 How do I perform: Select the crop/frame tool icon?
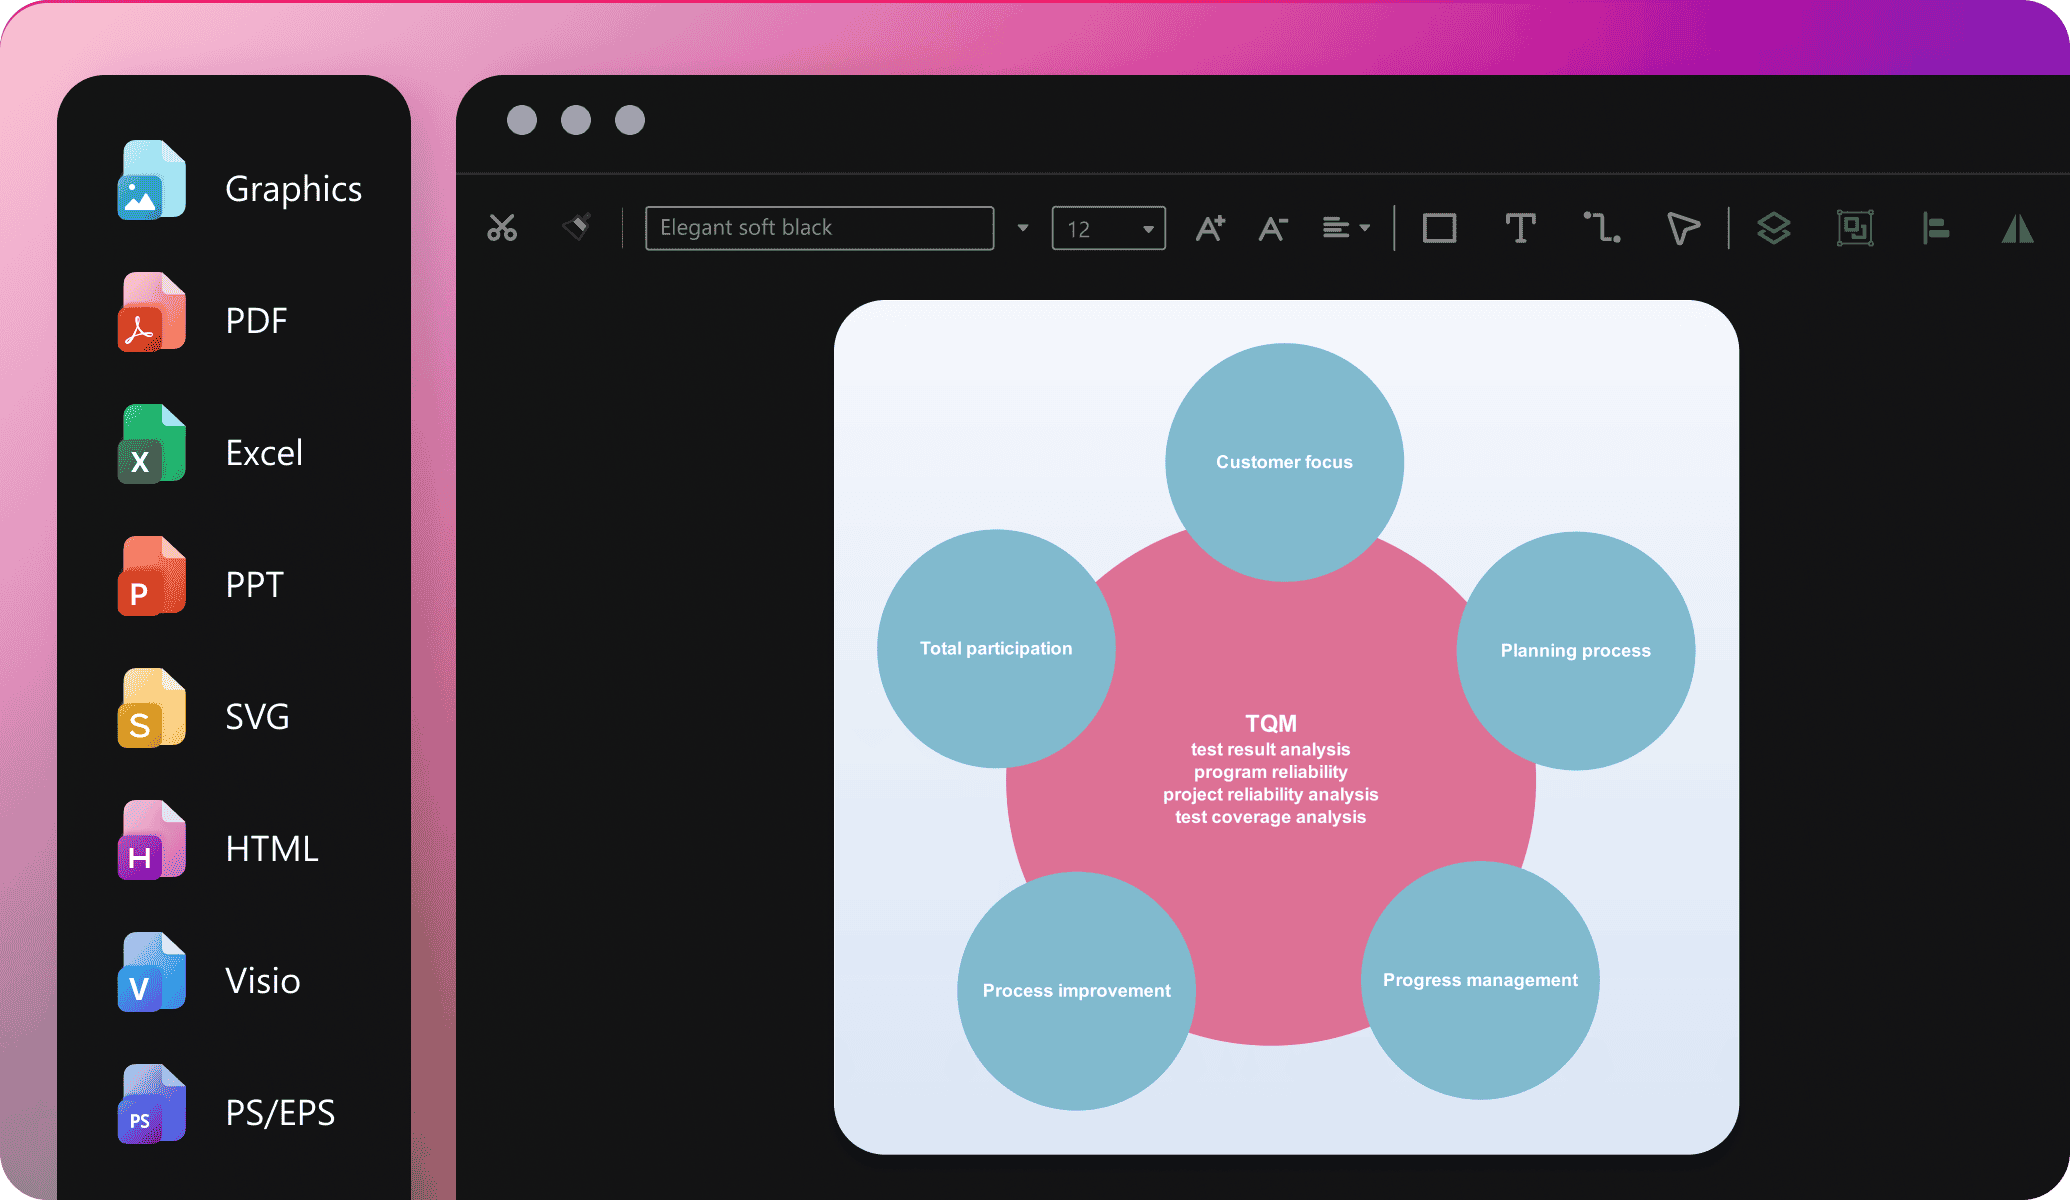[1854, 226]
